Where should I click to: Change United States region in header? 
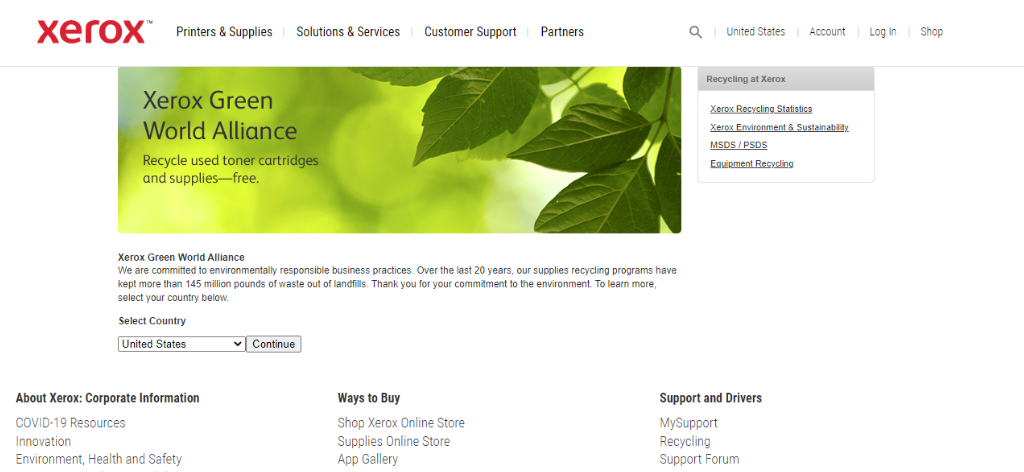(756, 31)
